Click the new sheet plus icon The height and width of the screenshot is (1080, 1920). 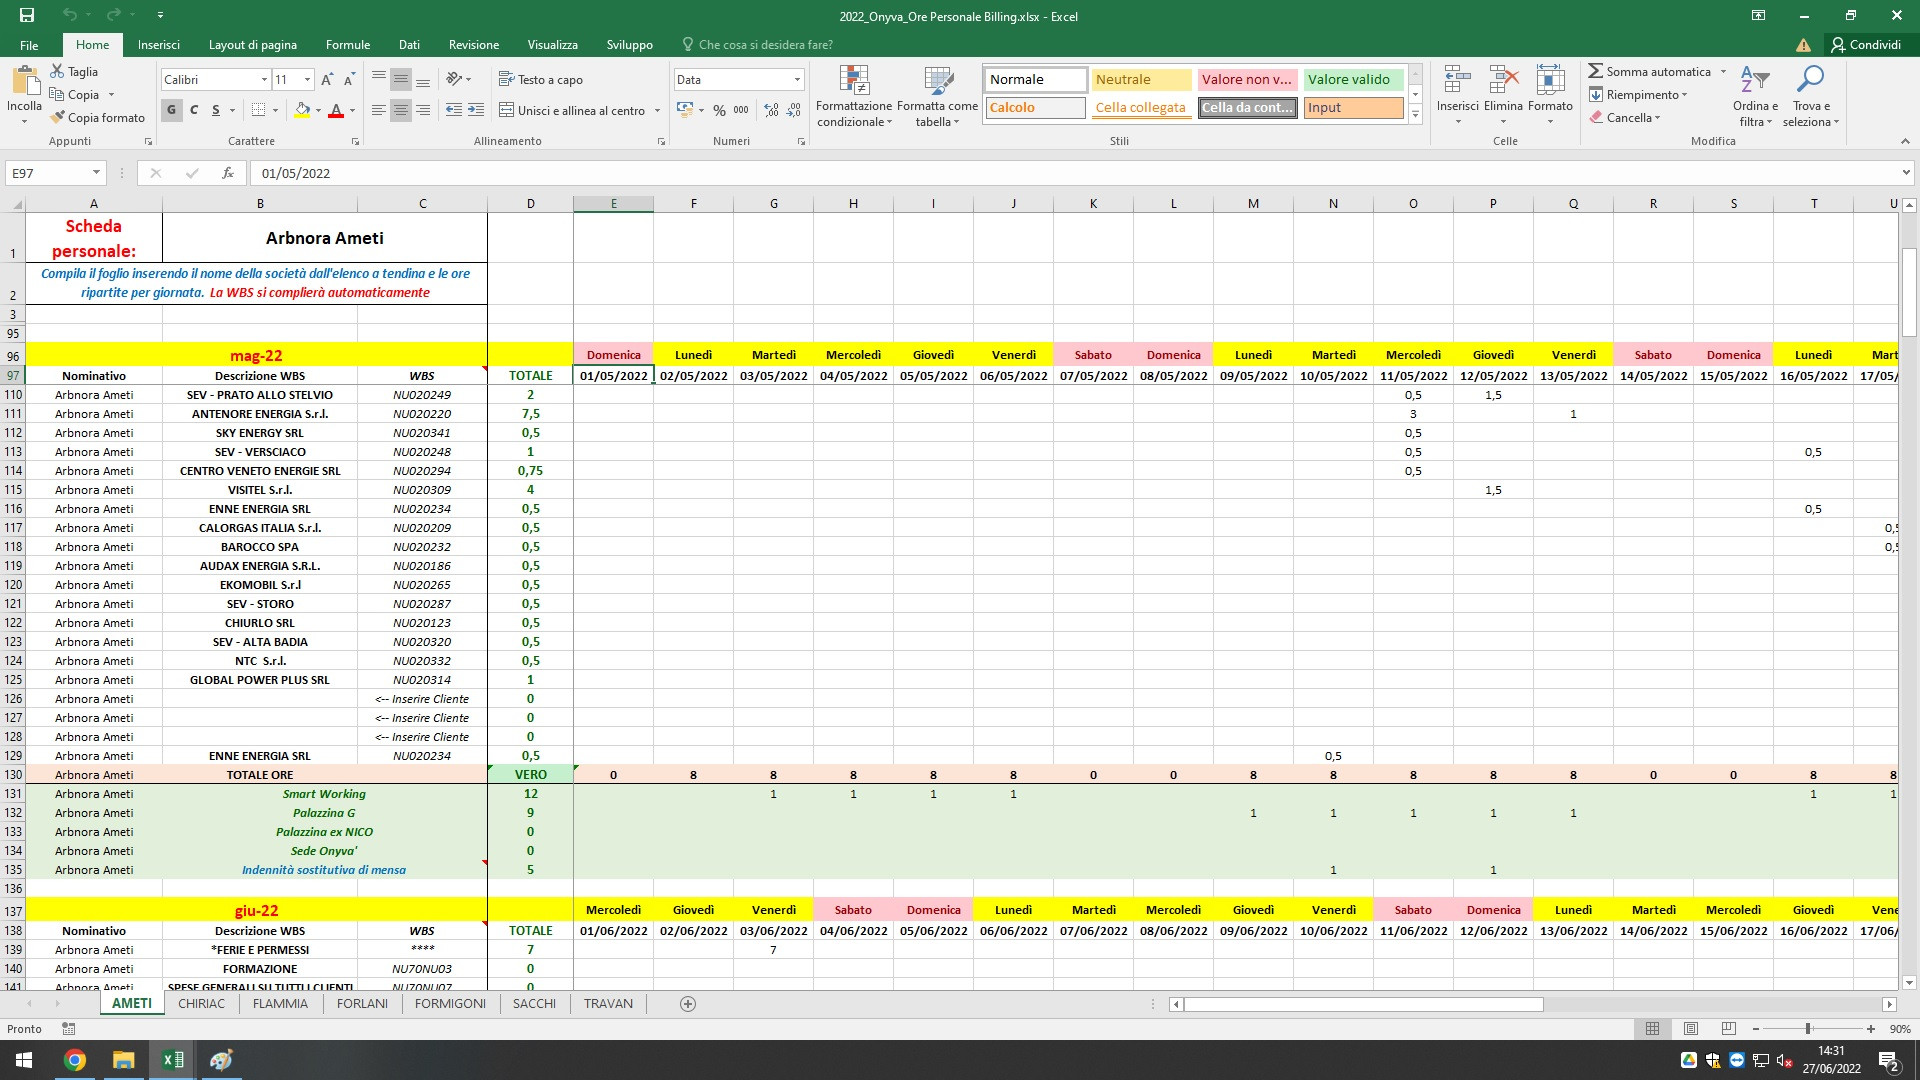click(687, 1003)
